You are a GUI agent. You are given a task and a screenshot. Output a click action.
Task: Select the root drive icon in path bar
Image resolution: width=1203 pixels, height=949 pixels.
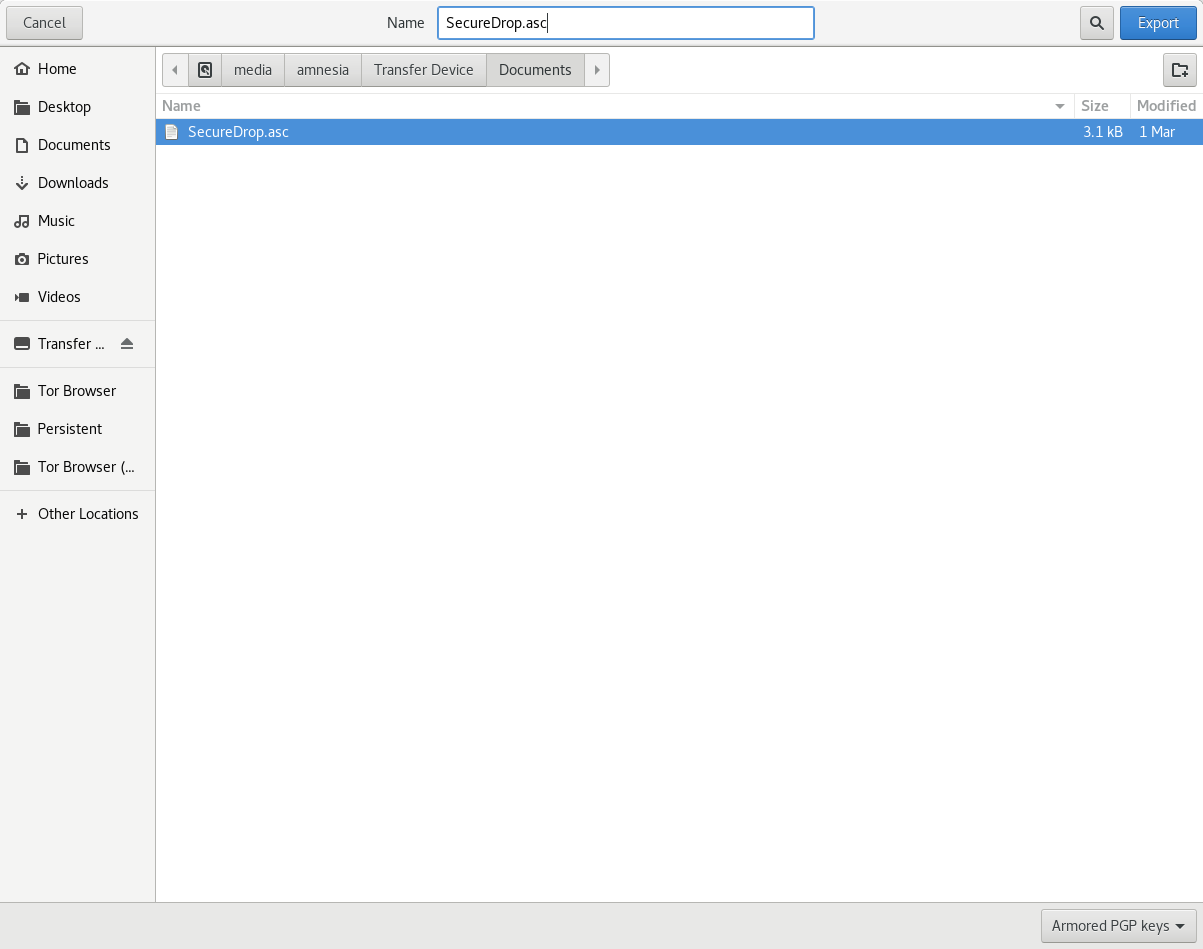point(205,70)
